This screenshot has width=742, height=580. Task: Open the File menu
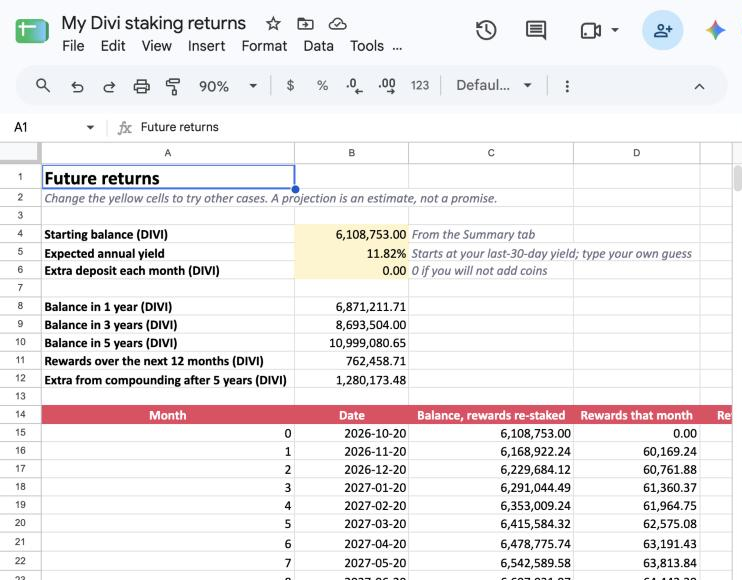click(73, 46)
